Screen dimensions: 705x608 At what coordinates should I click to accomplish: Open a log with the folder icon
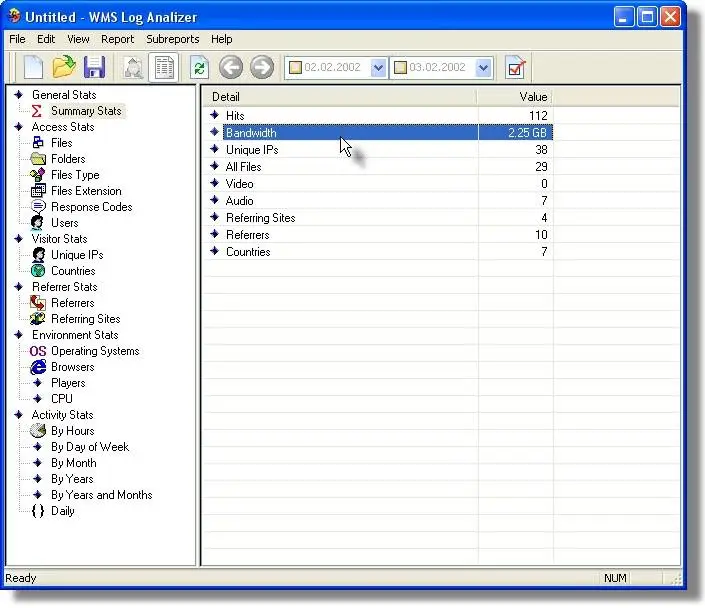[64, 67]
